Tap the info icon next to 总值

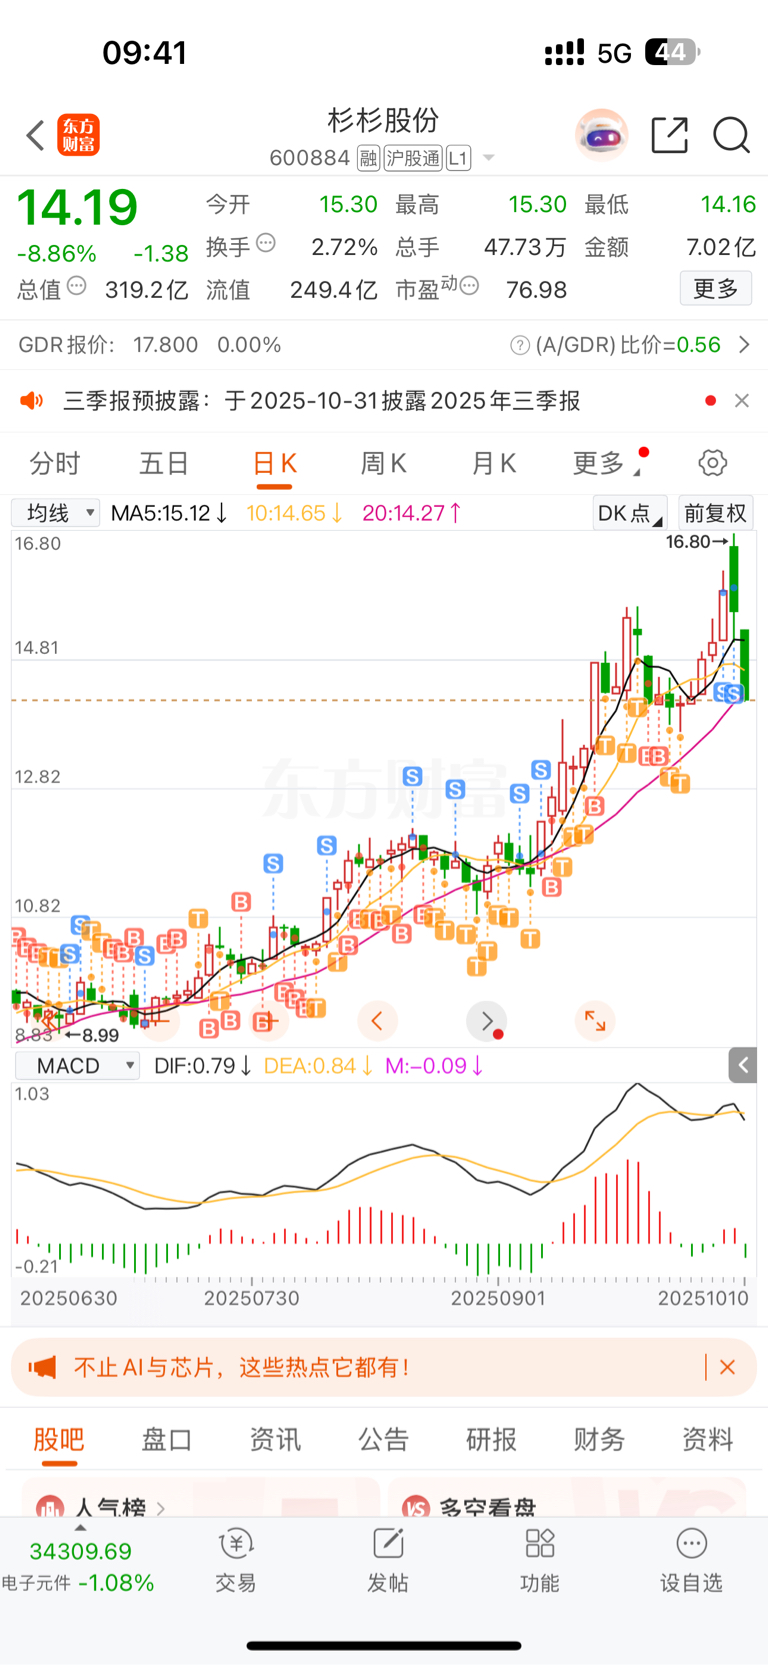77,286
